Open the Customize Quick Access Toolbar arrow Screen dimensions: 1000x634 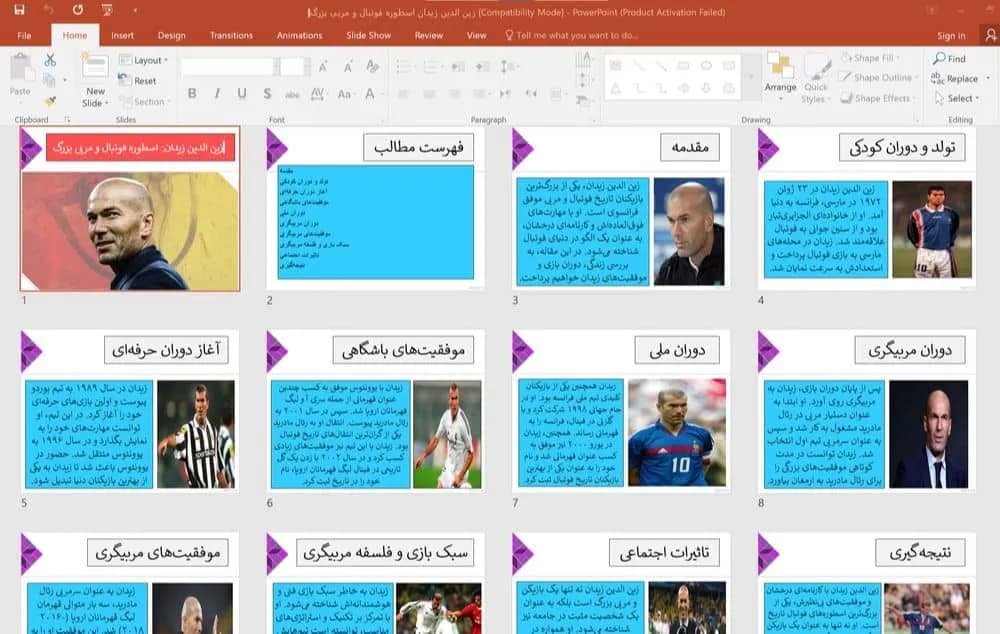[135, 10]
